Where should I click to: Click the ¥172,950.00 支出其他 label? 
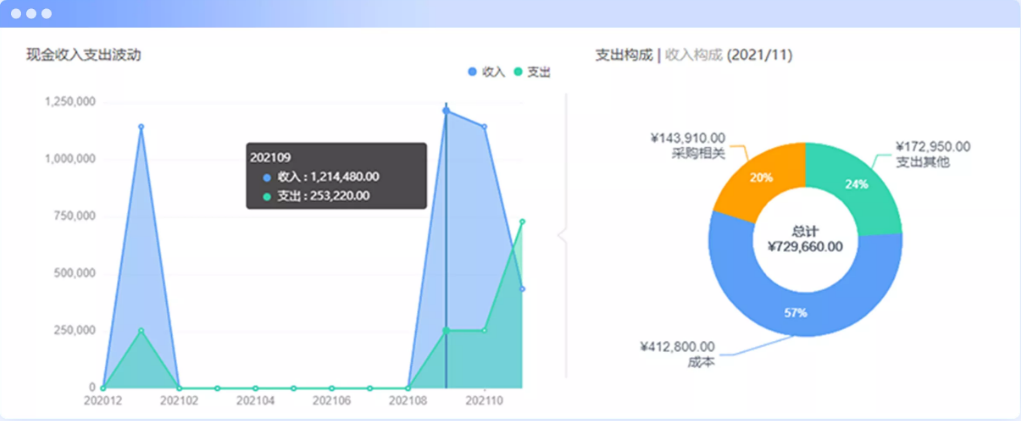point(932,154)
